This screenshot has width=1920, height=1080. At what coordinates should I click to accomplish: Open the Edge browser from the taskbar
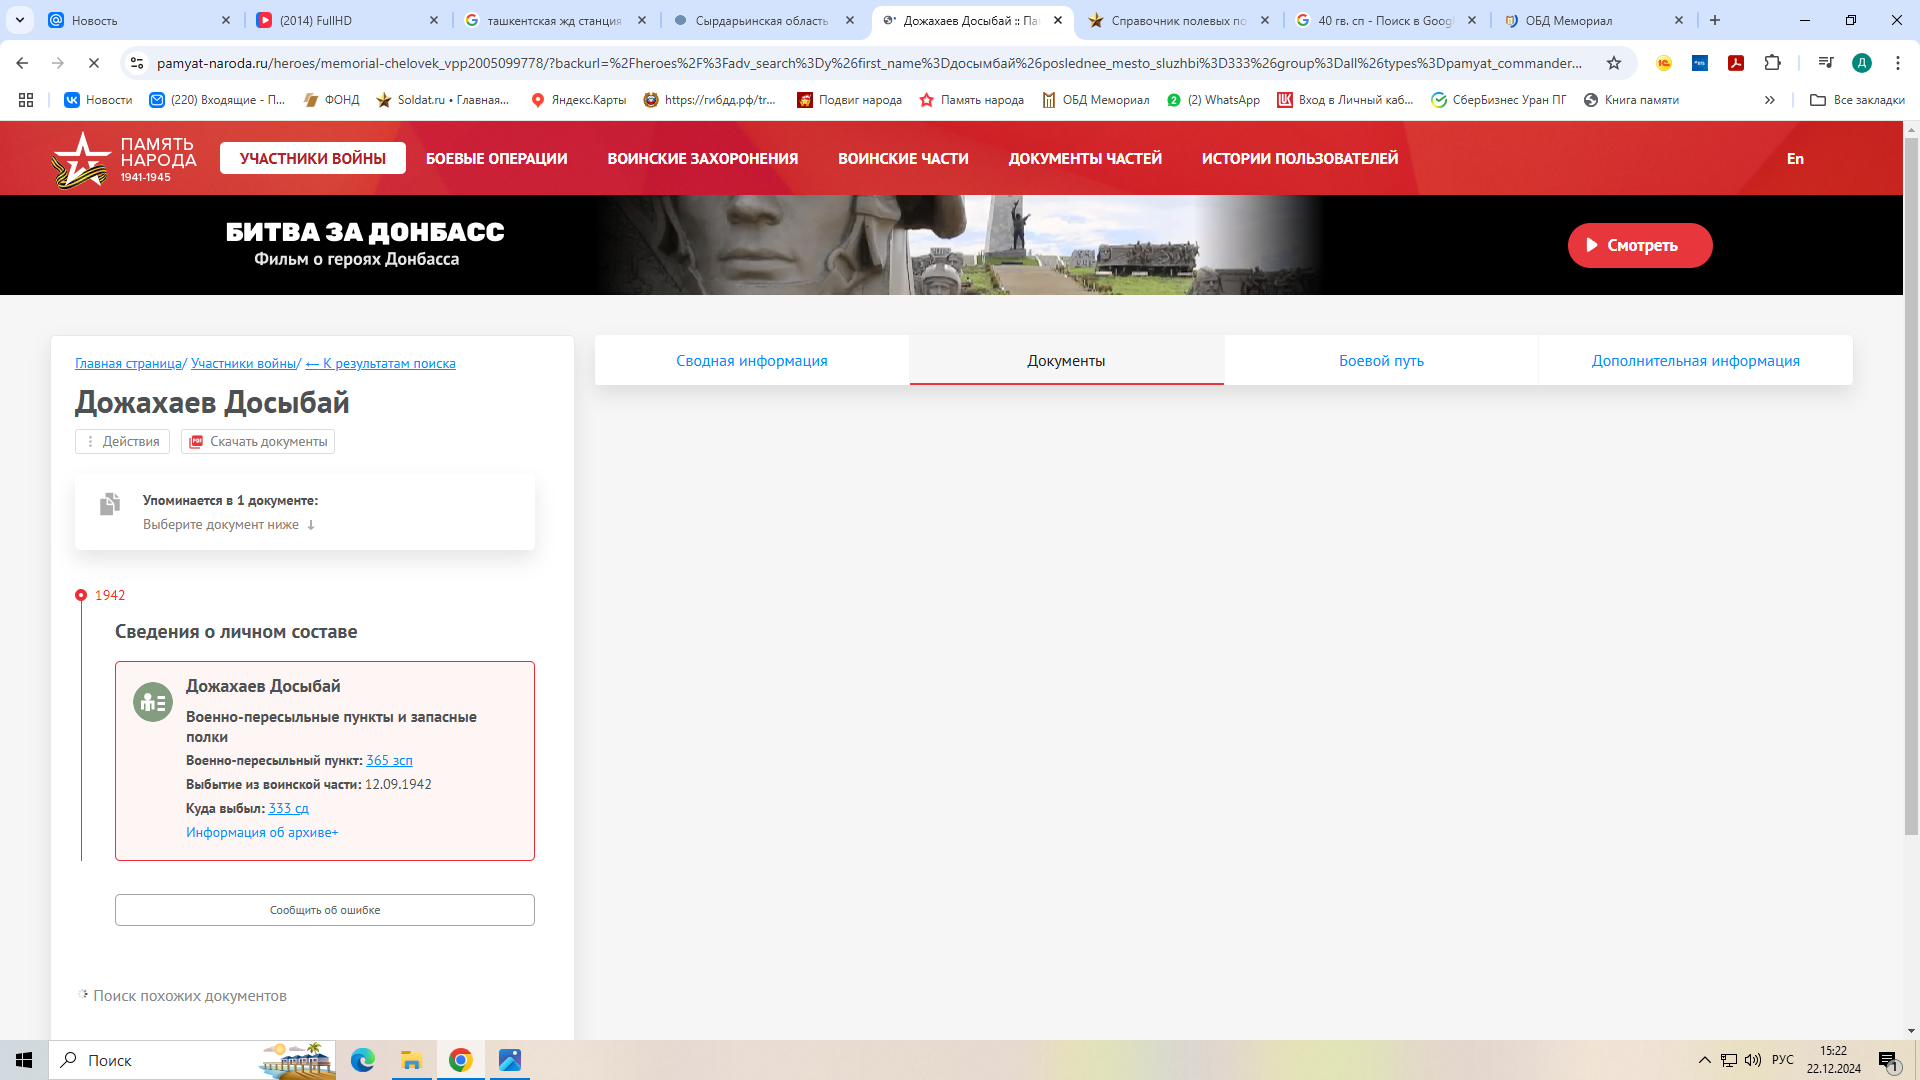coord(362,1060)
